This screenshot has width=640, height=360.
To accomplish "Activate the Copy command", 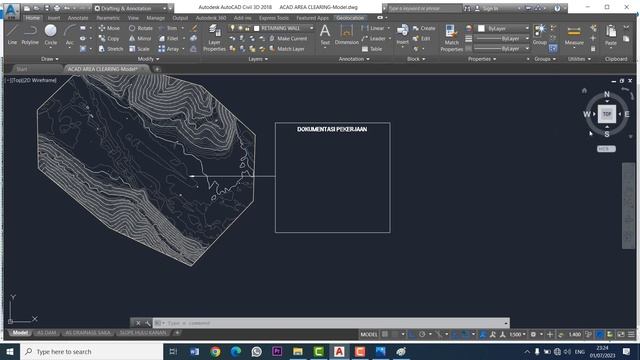I will point(109,38).
